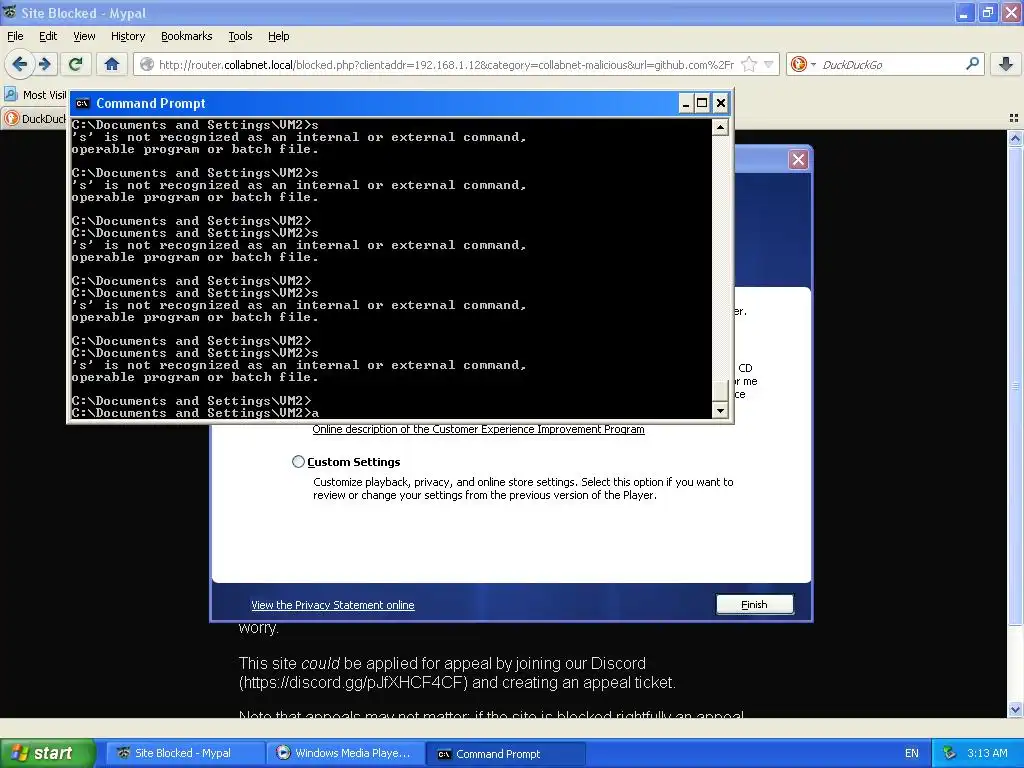Reload the blocked page
The image size is (1024, 768).
click(76, 64)
